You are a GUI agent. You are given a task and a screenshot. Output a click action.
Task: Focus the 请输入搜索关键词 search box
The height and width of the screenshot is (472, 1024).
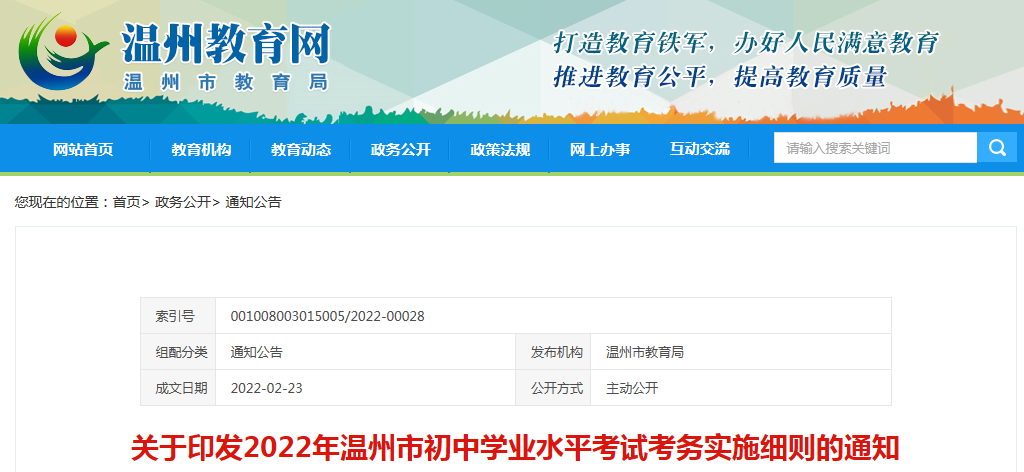(x=874, y=148)
